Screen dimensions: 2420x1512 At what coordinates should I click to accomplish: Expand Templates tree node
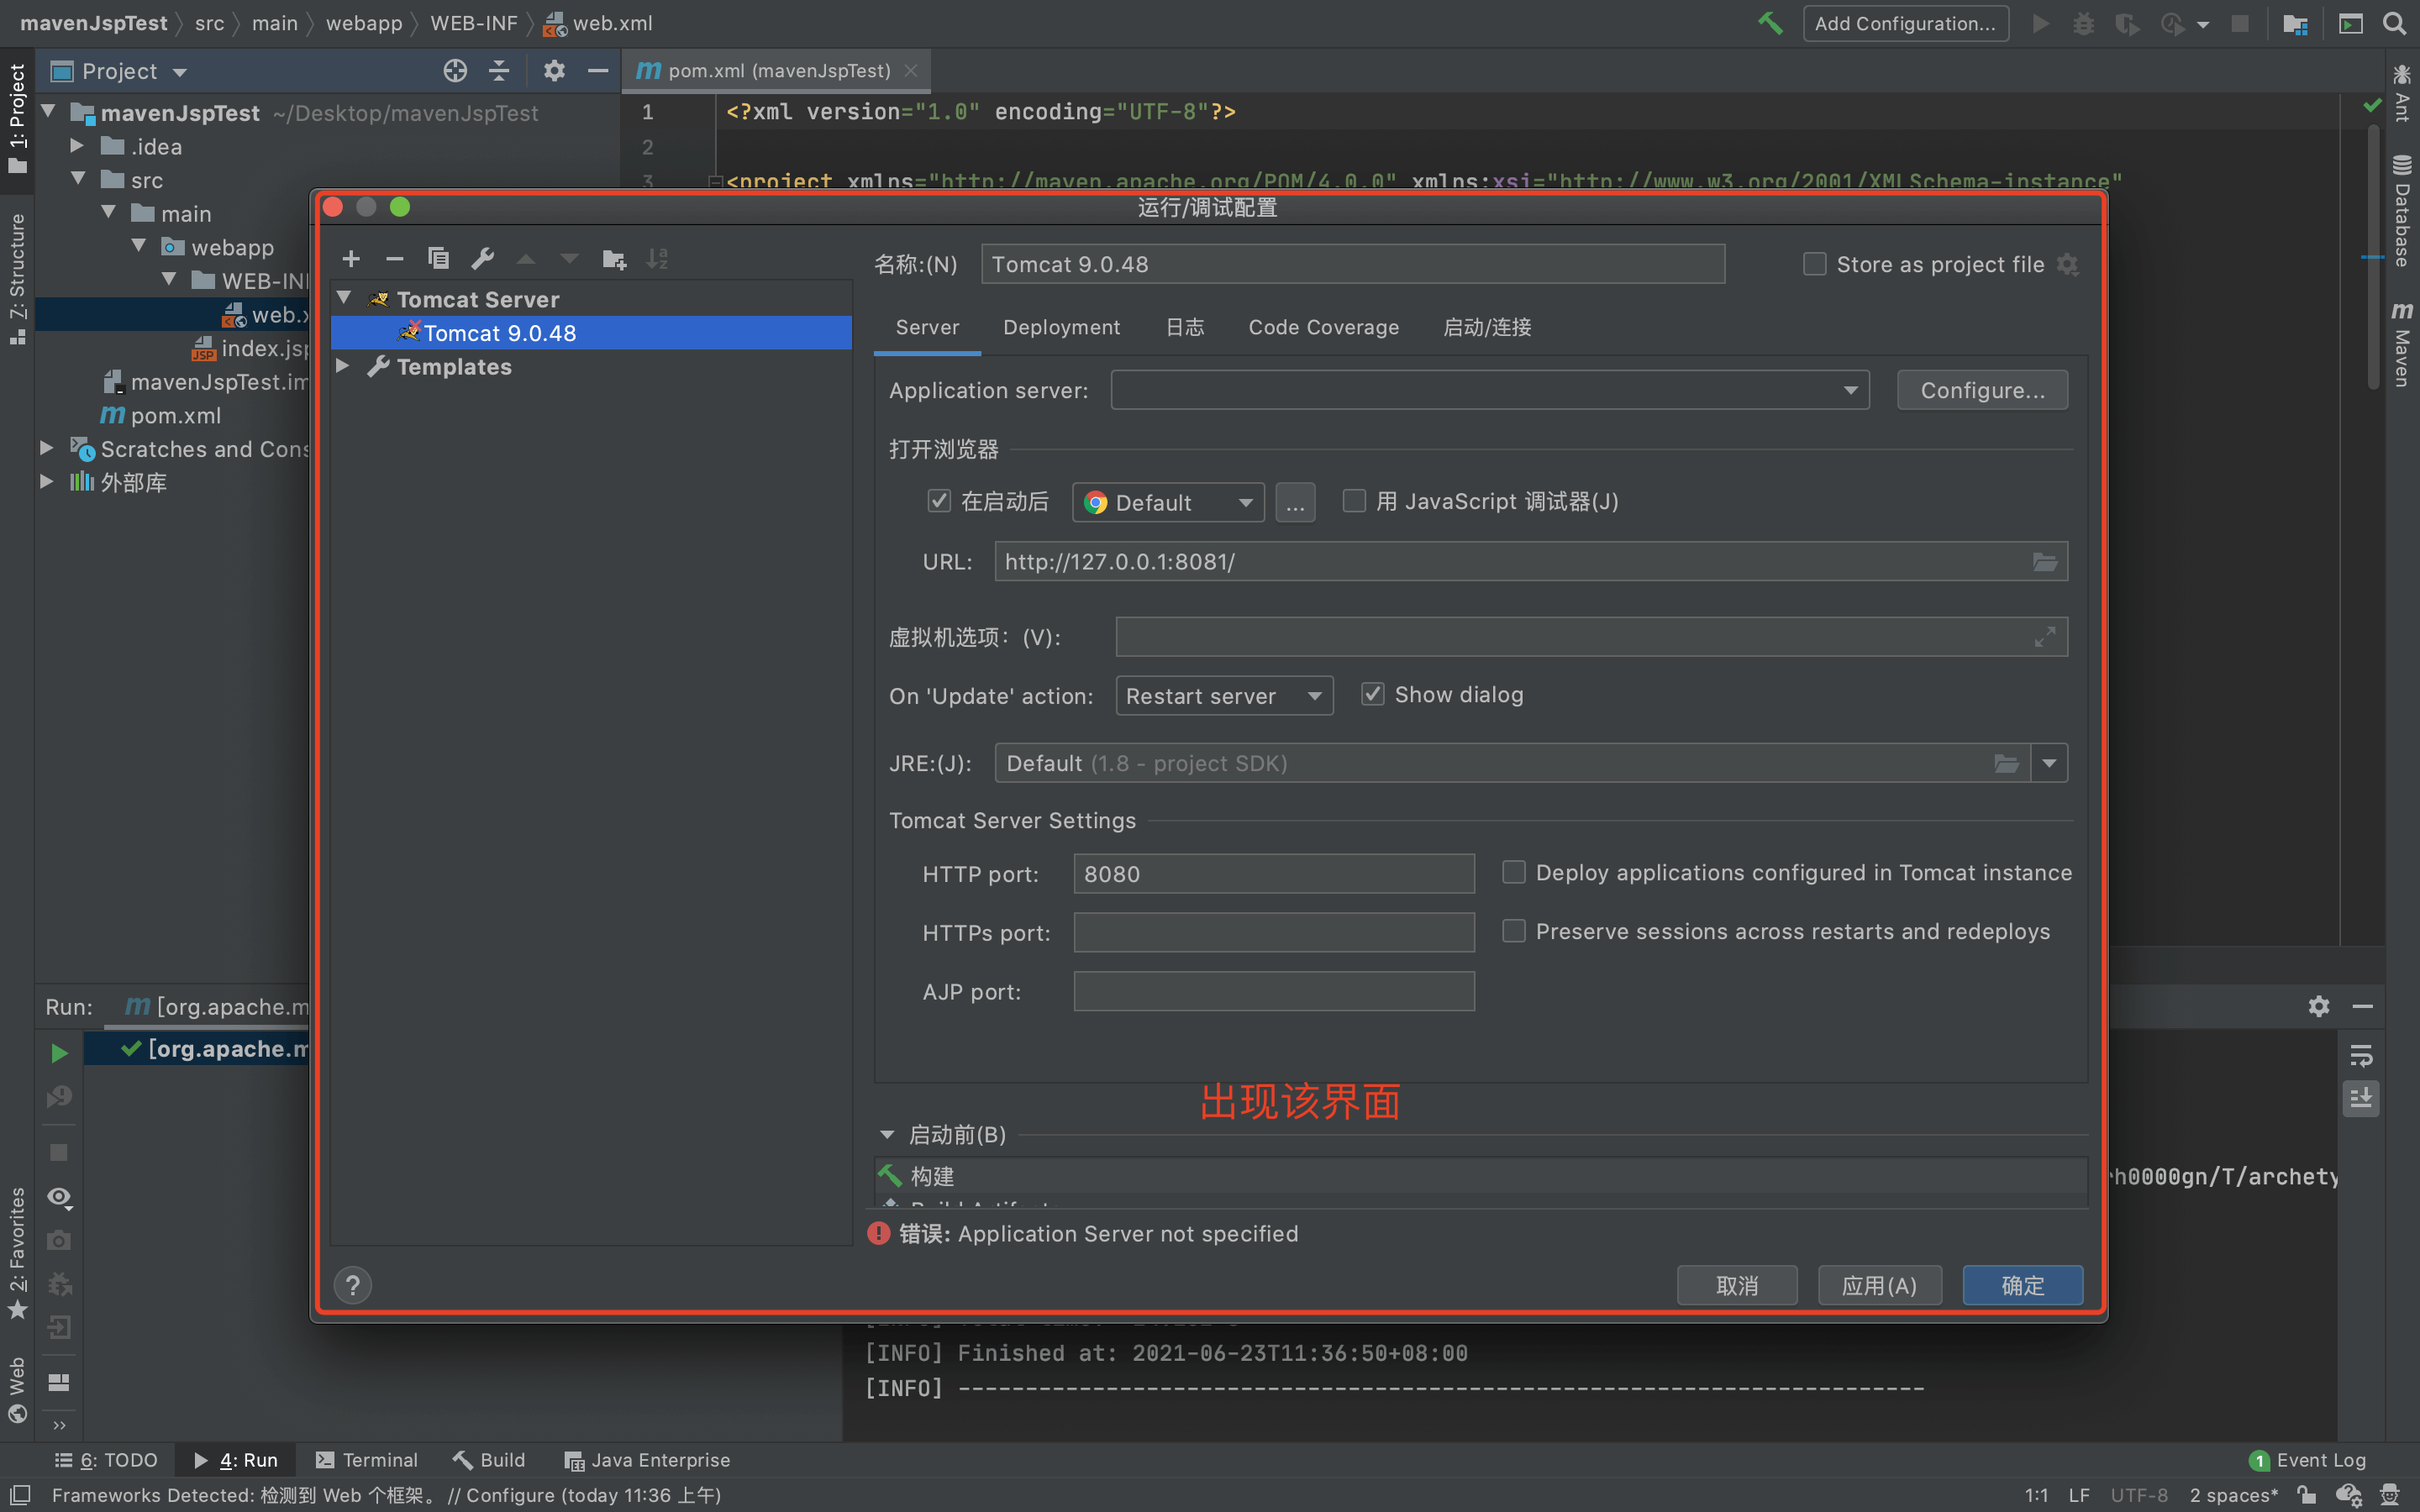[343, 366]
